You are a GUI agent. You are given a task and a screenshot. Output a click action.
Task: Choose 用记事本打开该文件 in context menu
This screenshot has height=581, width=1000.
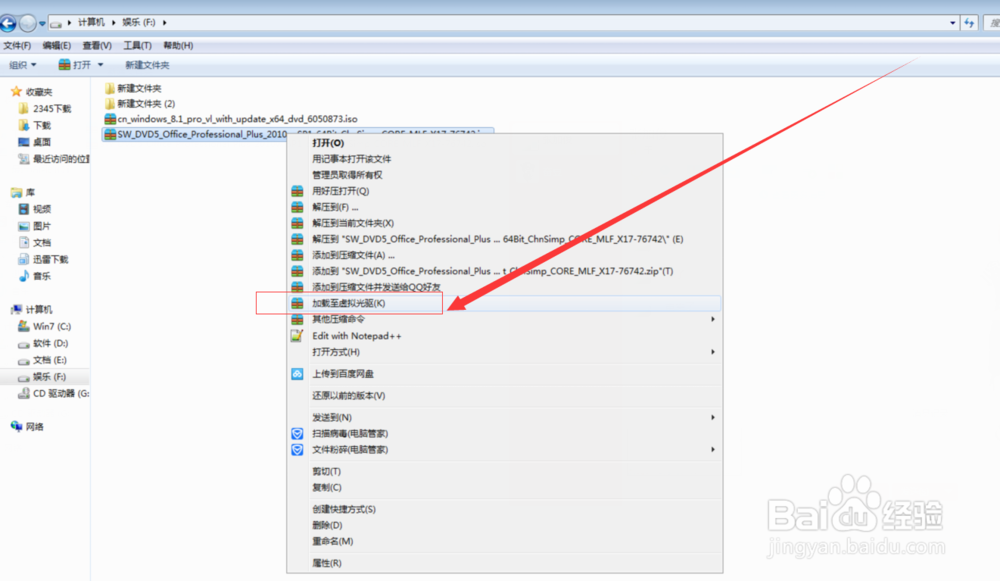[x=351, y=159]
